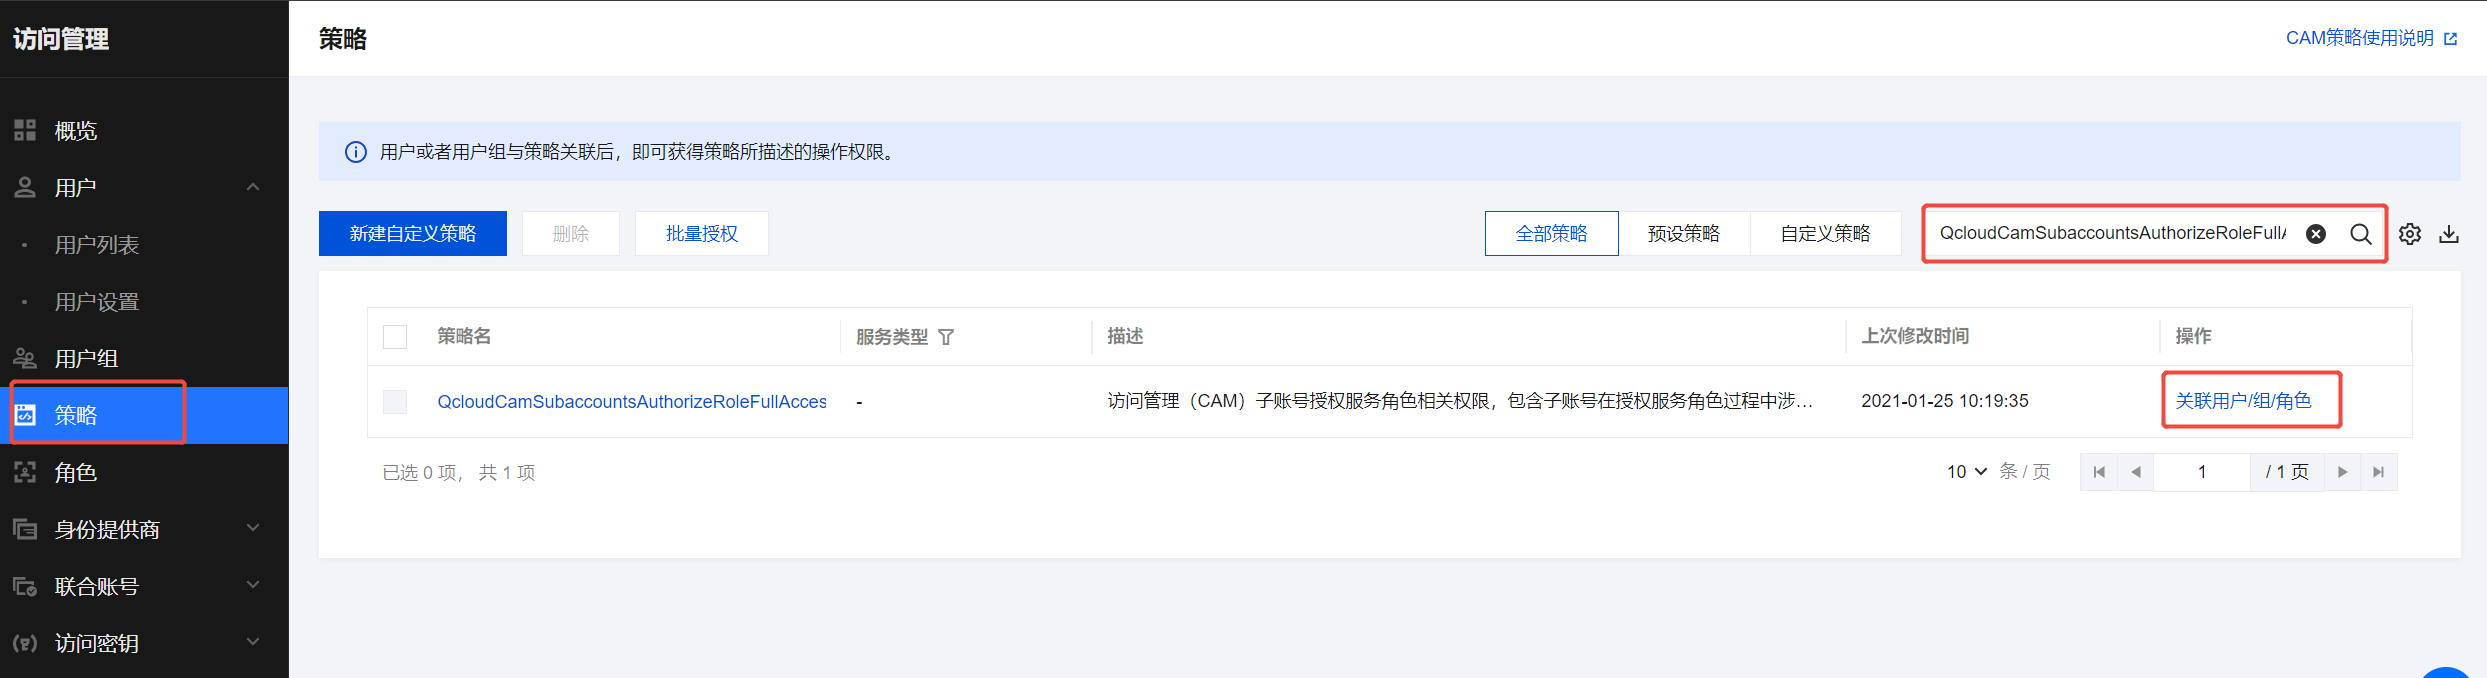Screen dimensions: 2487x678
Task: Switch to the 预设策略 tab
Action: (1684, 233)
